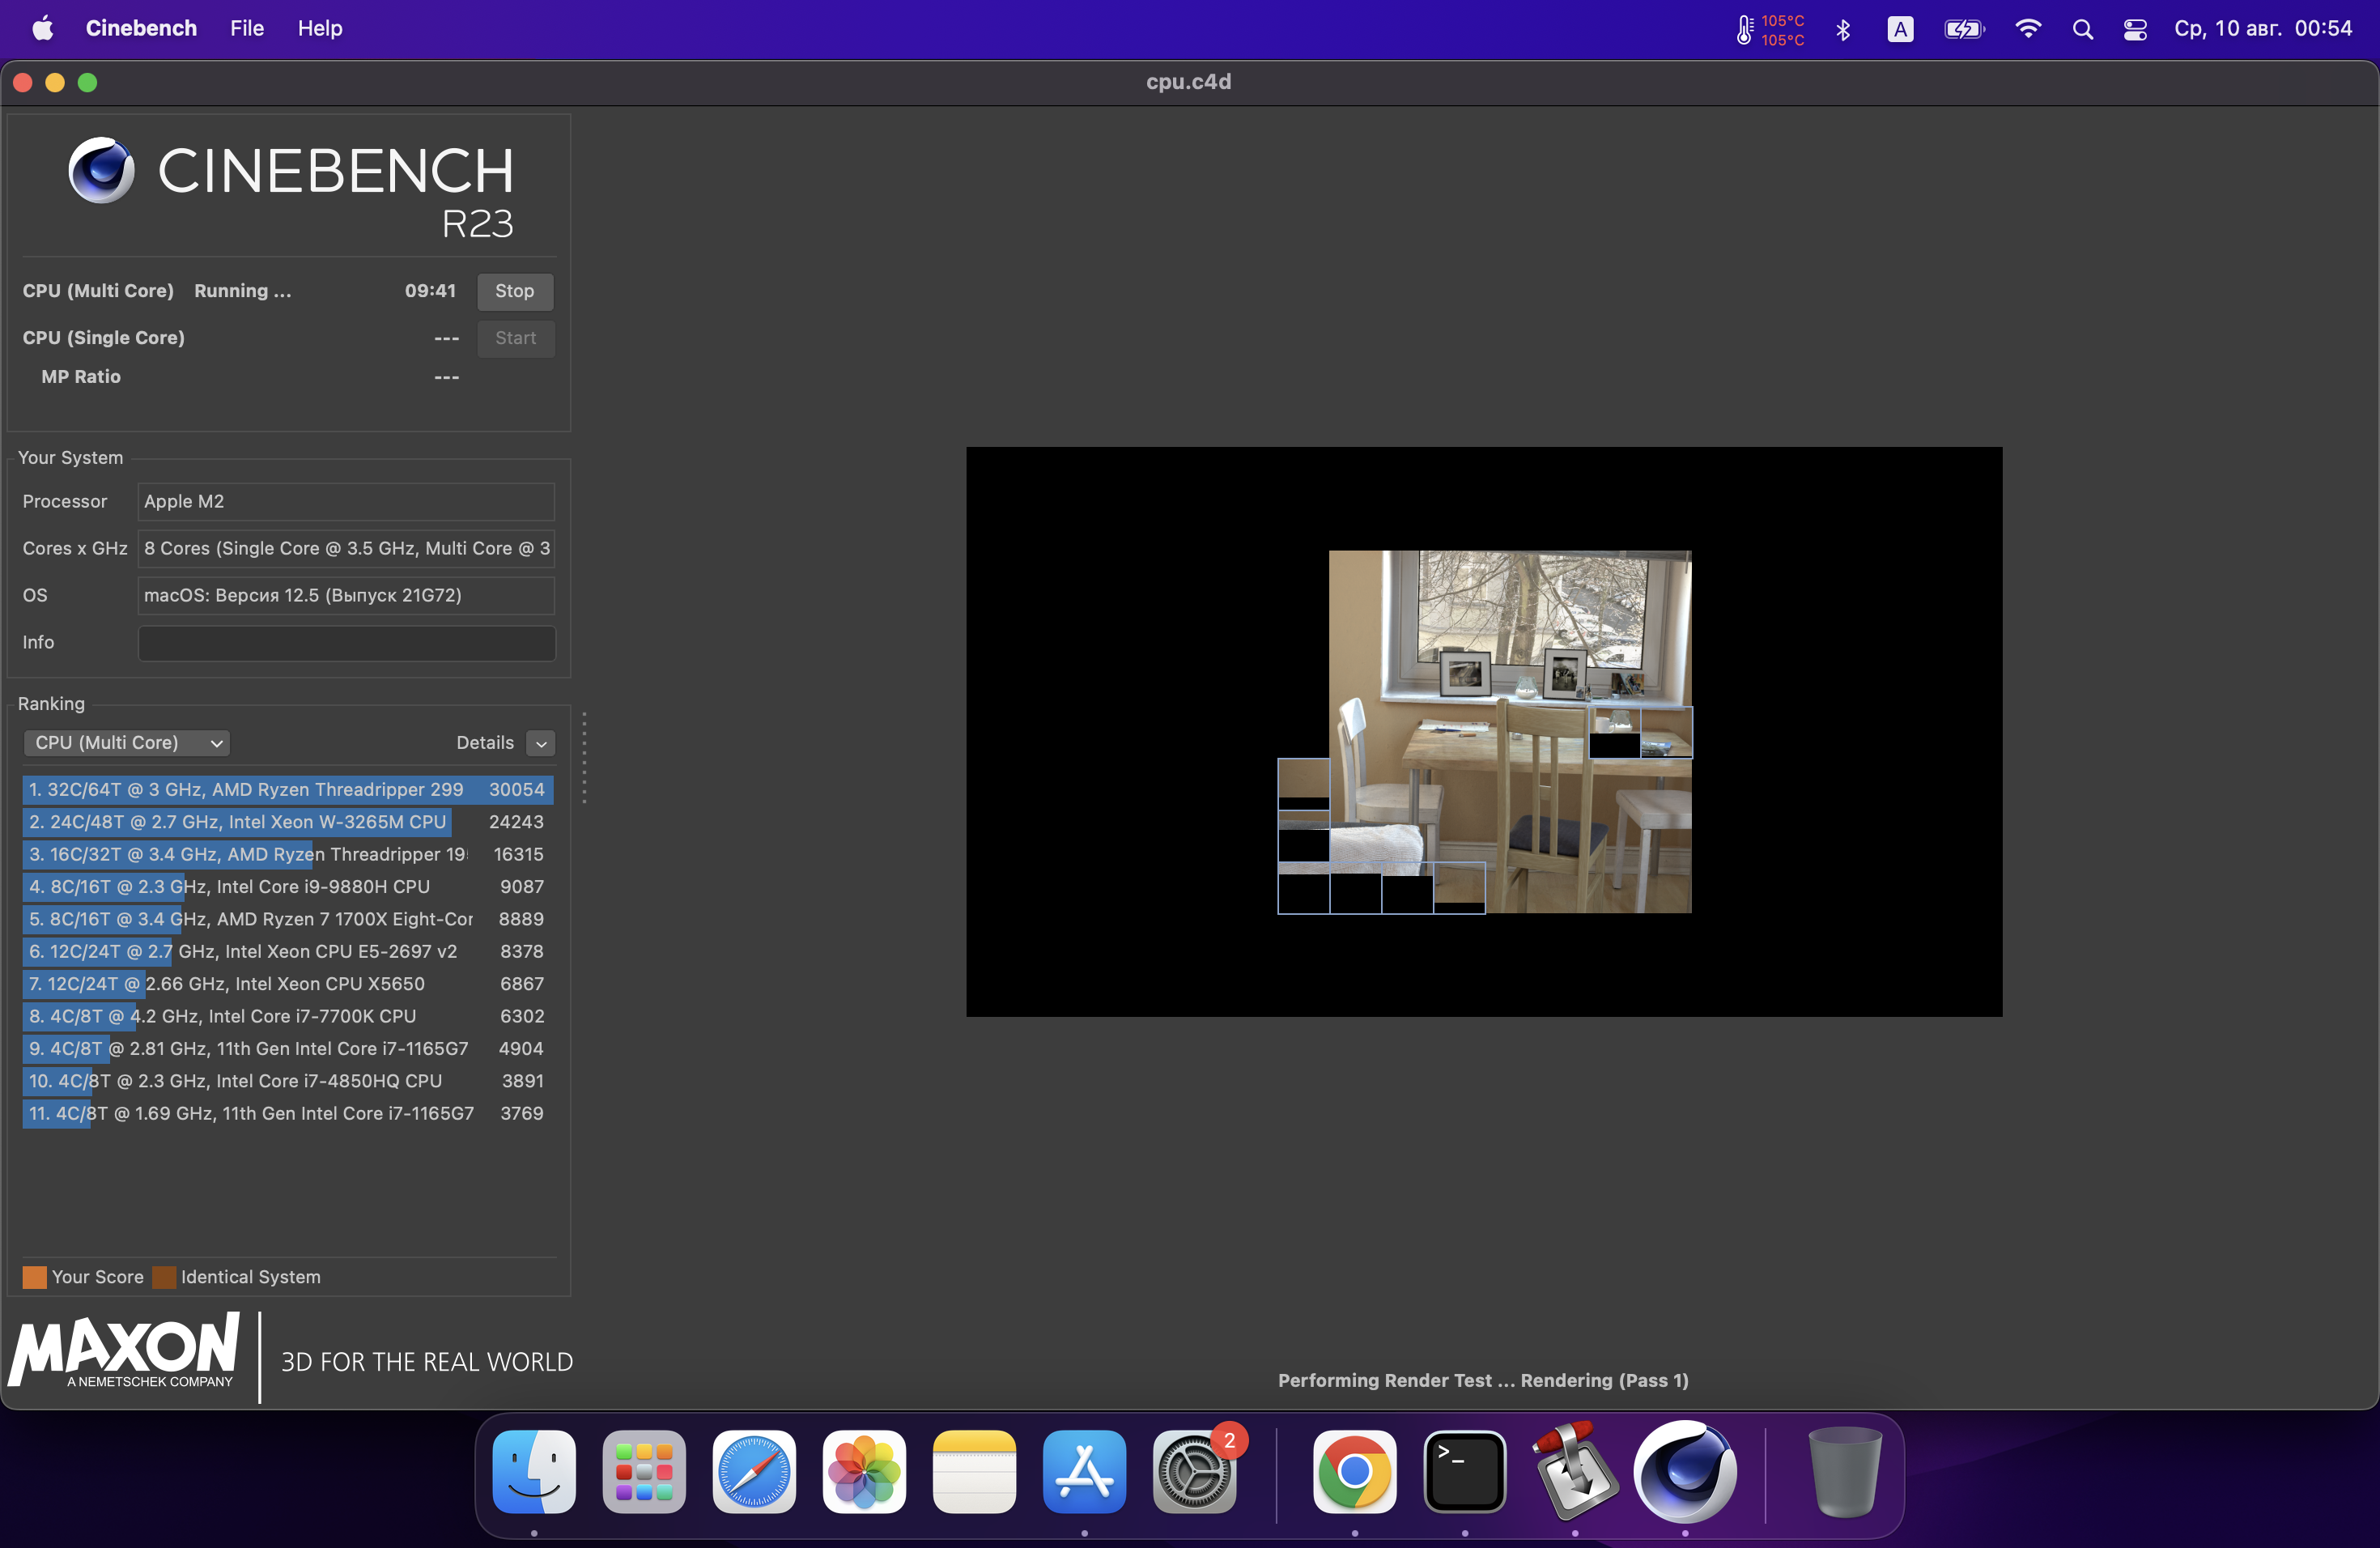2380x1548 pixels.
Task: Click the Cinebench icon in dock
Action: pos(1685,1471)
